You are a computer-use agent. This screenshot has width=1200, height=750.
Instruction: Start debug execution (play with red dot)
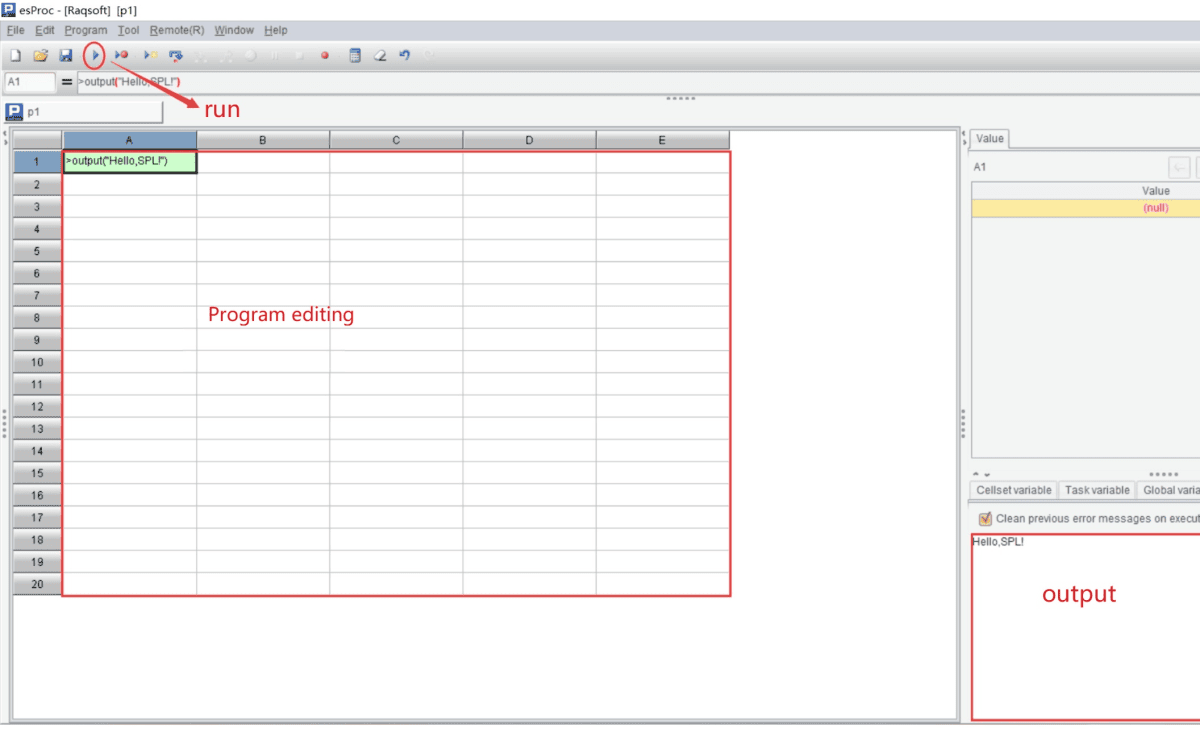tap(121, 56)
